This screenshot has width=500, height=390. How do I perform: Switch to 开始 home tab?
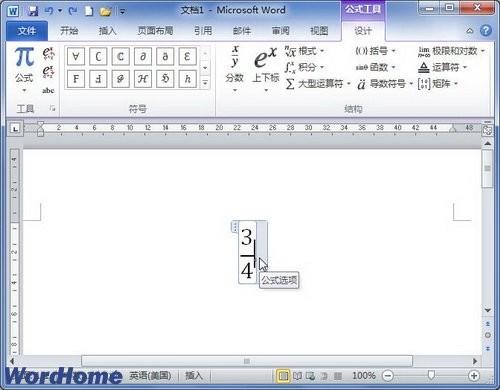pos(69,31)
